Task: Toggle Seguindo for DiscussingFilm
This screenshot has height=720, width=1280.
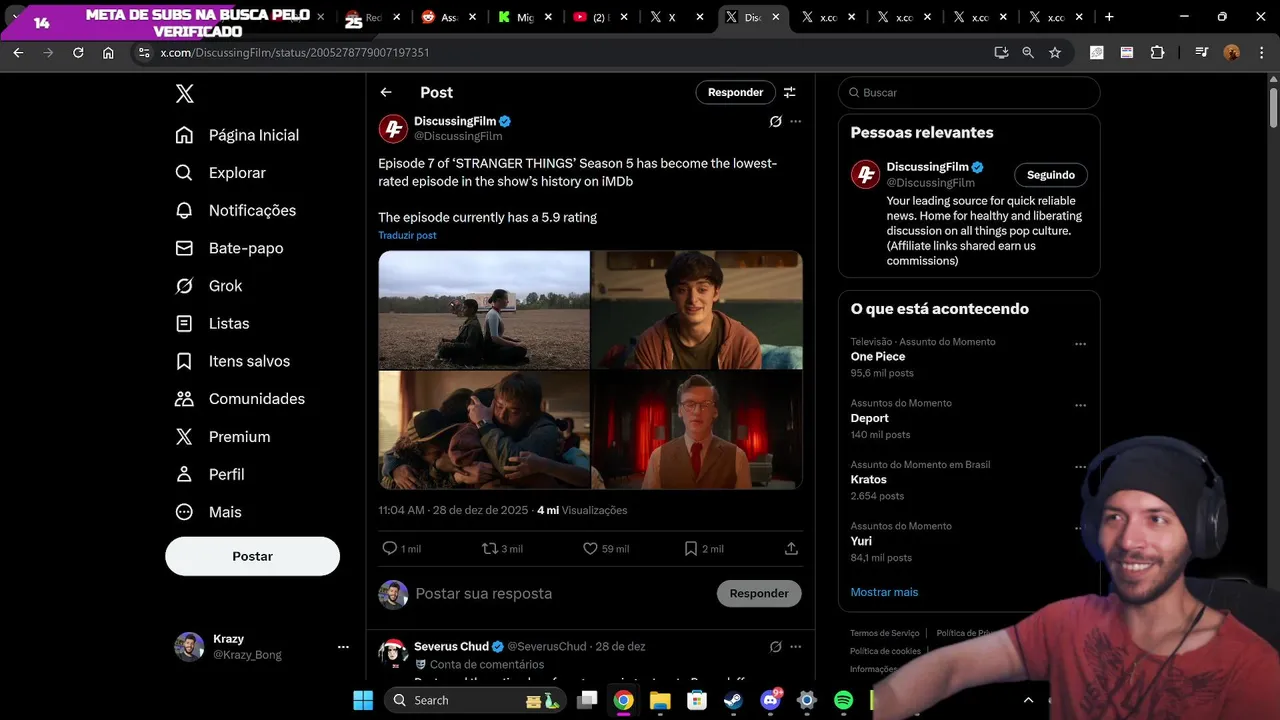Action: coord(1051,175)
